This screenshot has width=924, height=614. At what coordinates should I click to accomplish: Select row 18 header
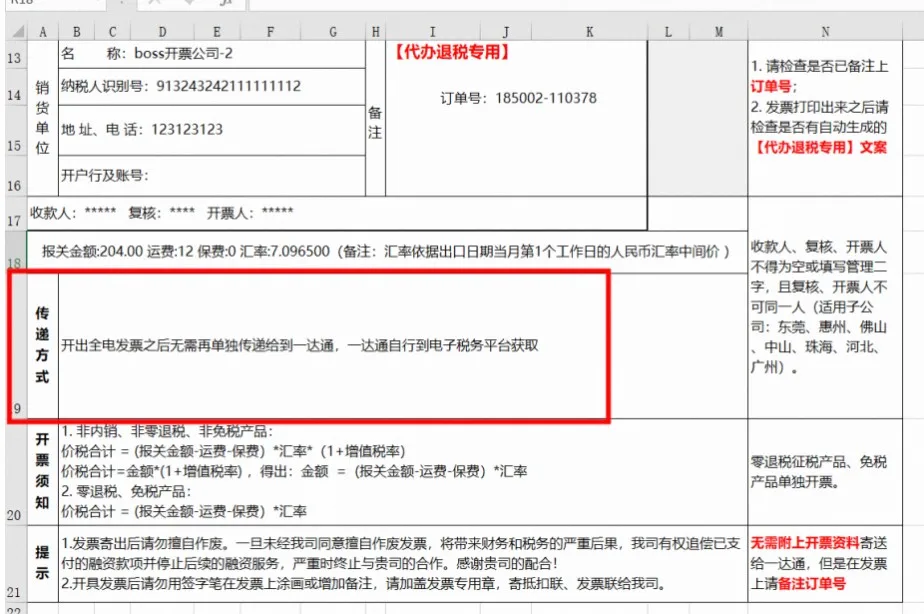coord(14,251)
